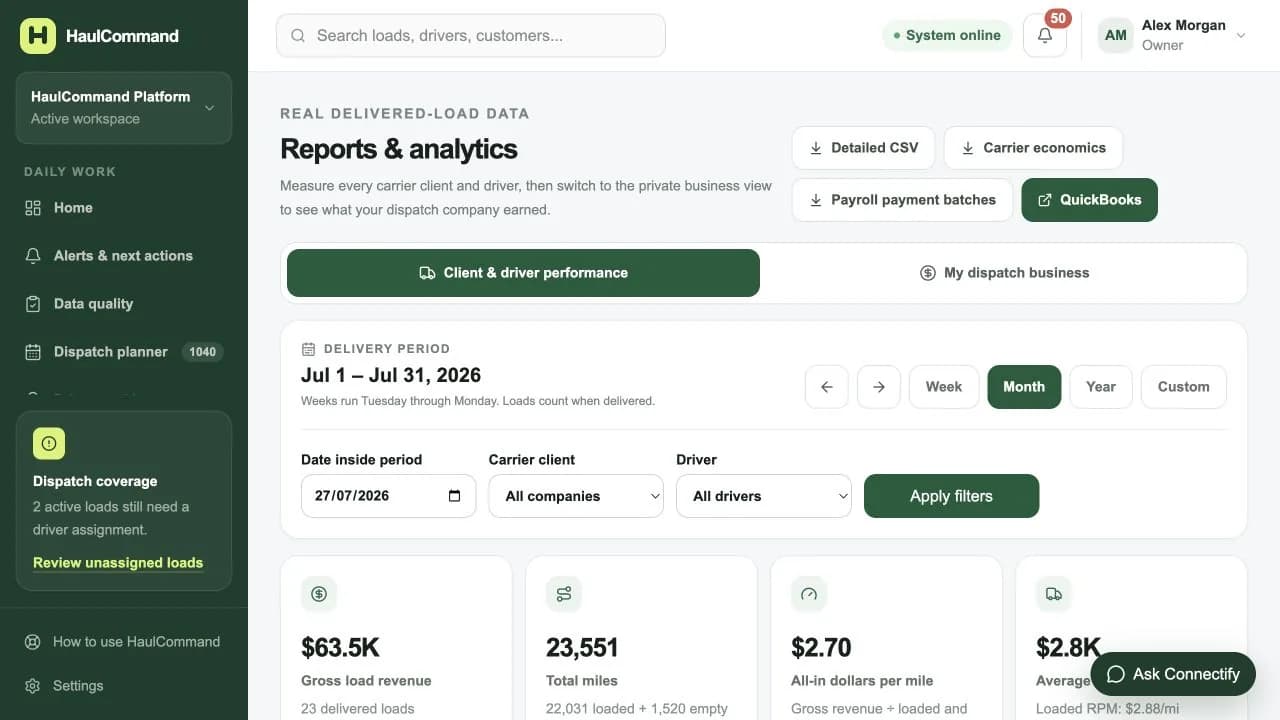Open the date picker calendar icon
Image resolution: width=1280 pixels, height=720 pixels.
[455, 496]
